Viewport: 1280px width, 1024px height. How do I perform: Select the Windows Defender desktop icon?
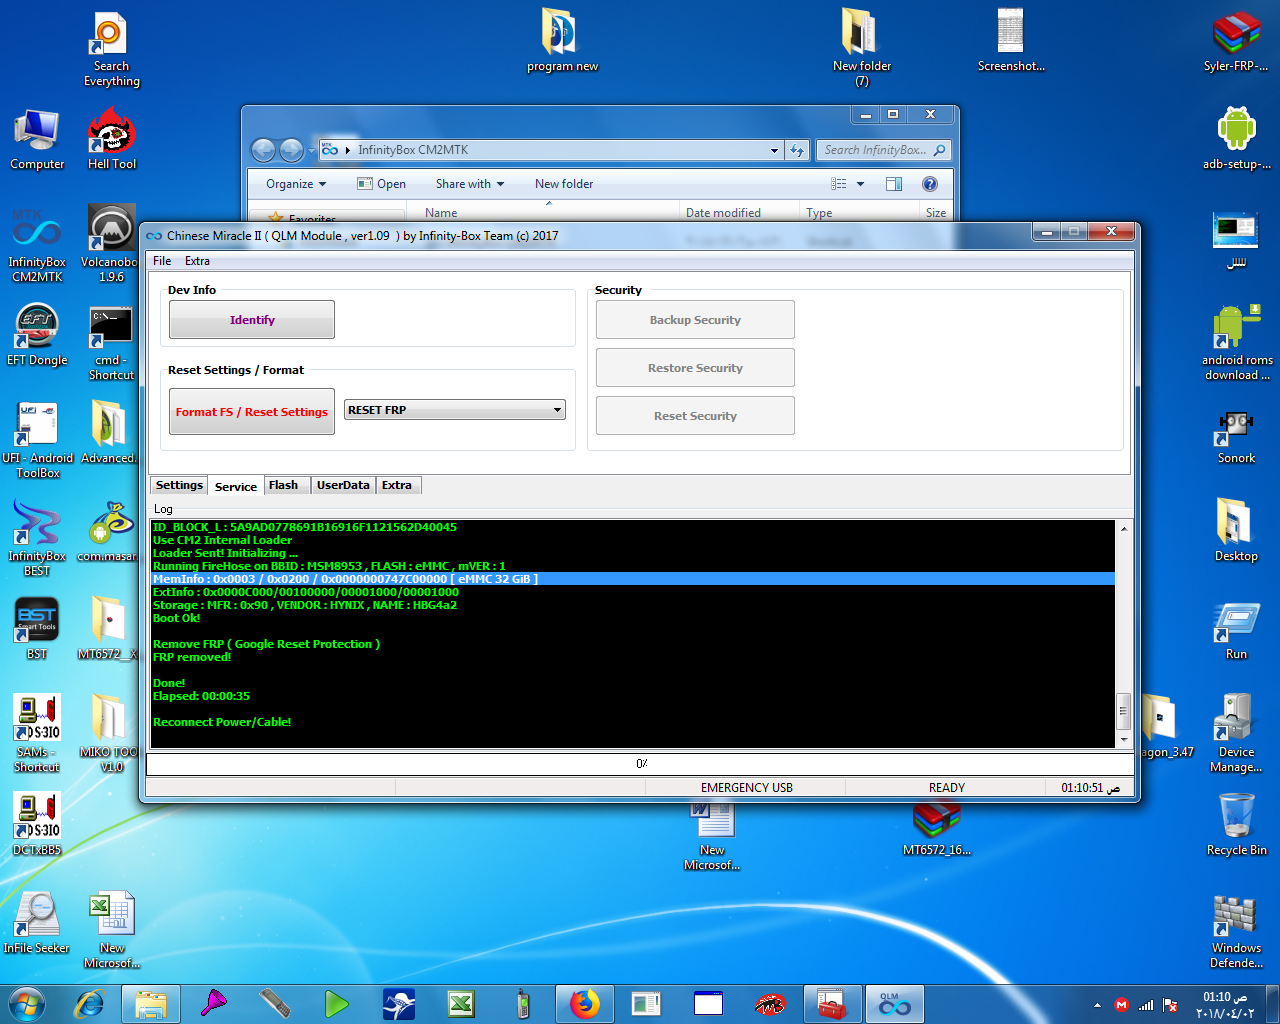(x=1236, y=930)
